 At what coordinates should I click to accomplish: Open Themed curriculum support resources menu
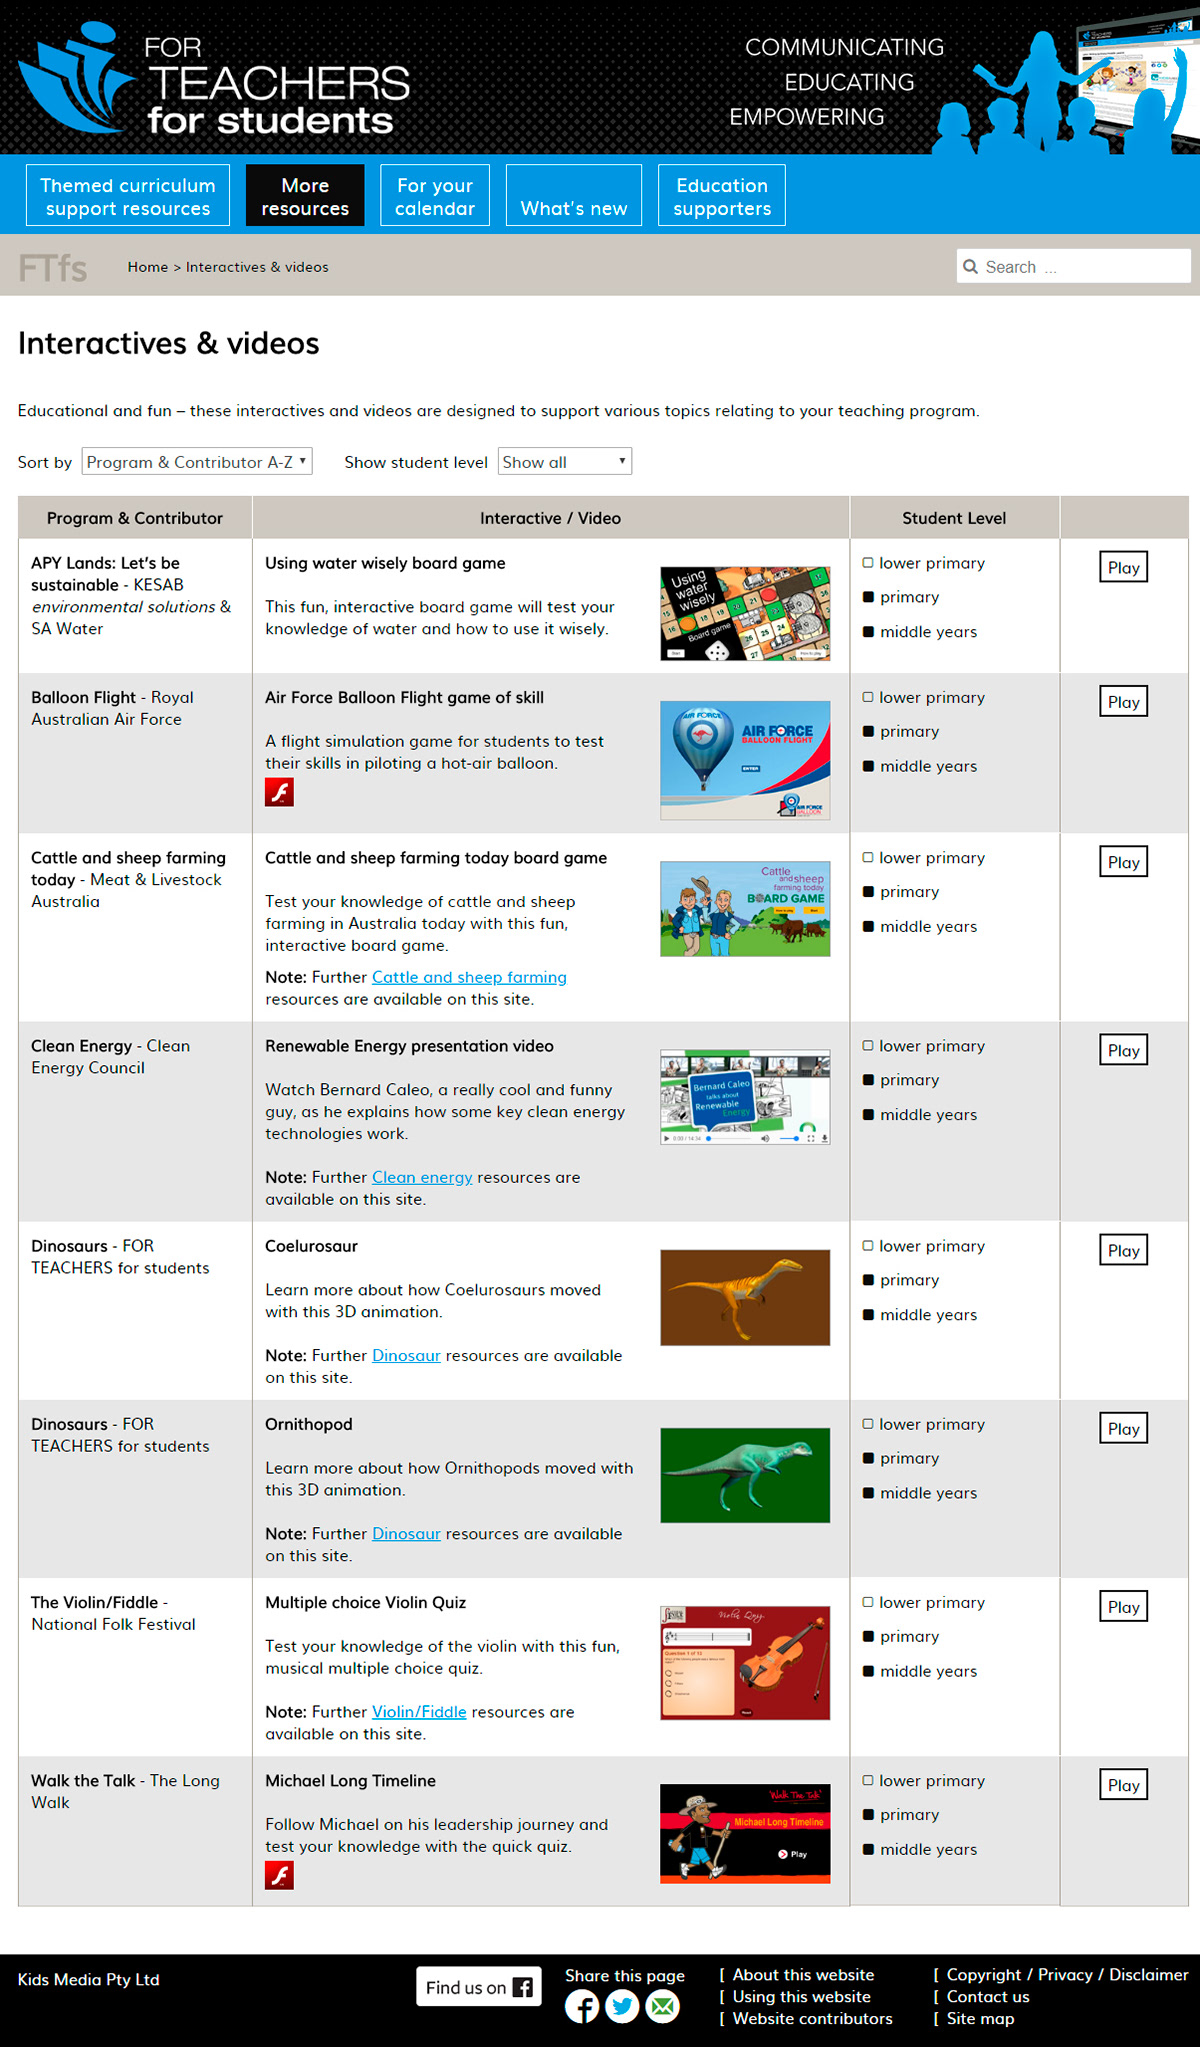pos(128,196)
